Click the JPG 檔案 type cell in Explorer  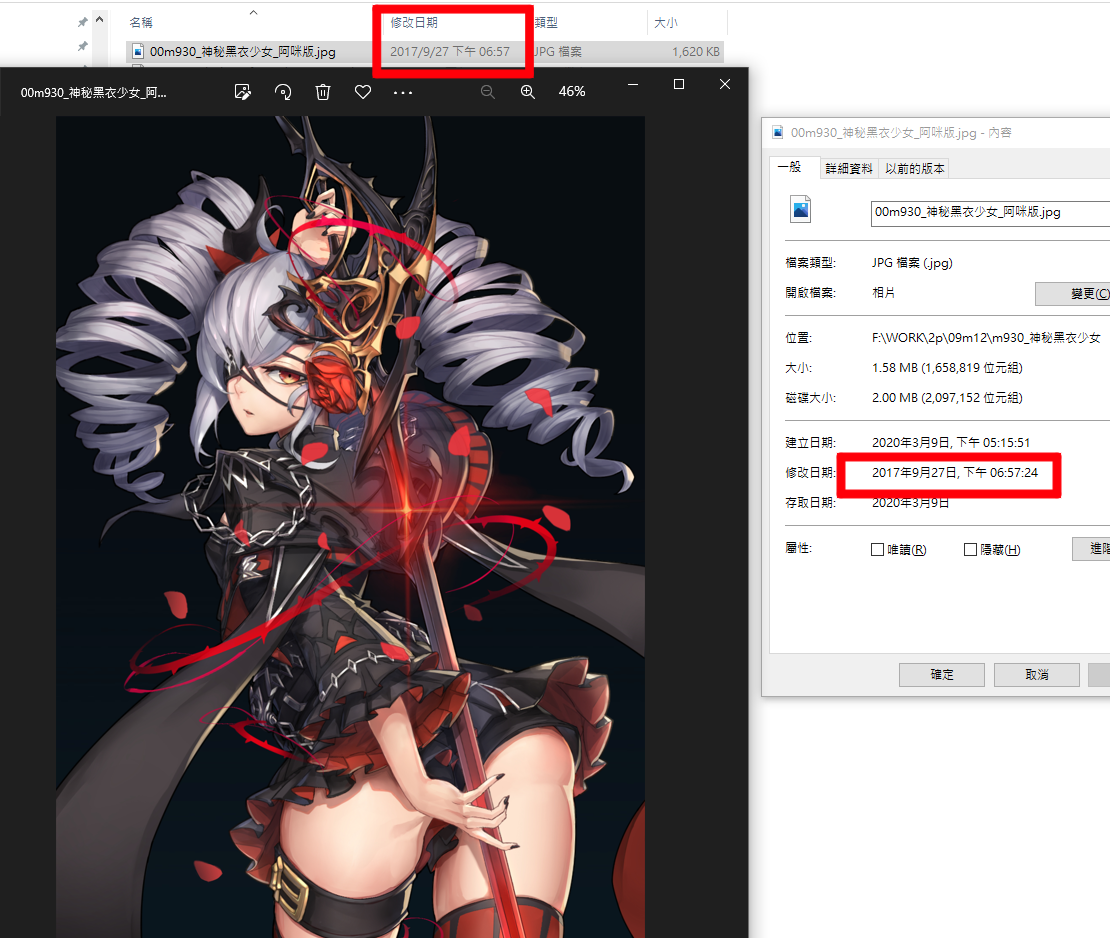558,52
